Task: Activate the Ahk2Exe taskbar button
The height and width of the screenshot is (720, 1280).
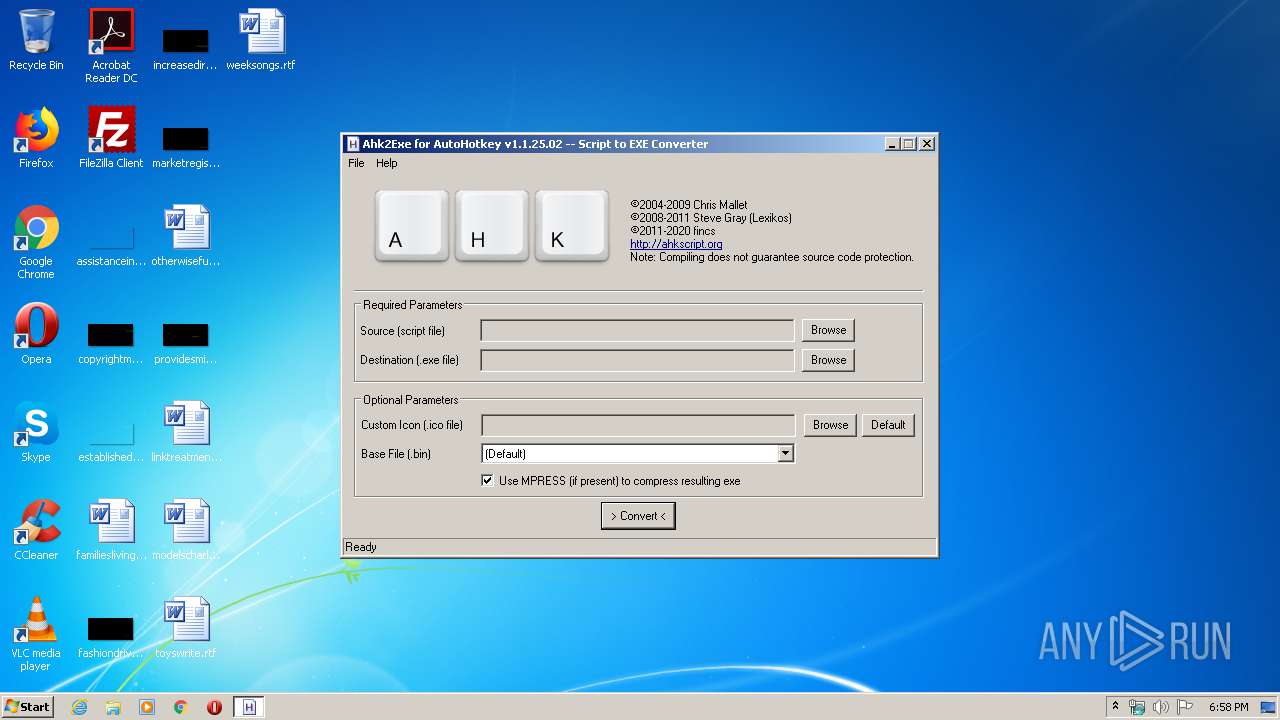Action: 249,707
